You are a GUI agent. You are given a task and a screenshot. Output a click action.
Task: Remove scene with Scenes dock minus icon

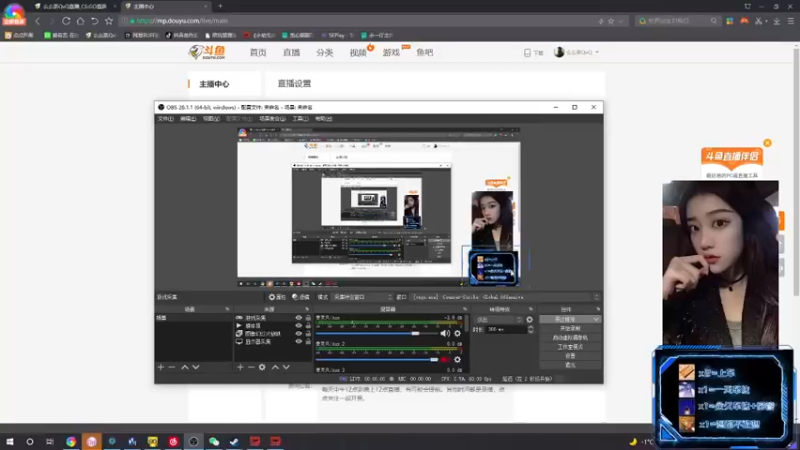click(172, 367)
